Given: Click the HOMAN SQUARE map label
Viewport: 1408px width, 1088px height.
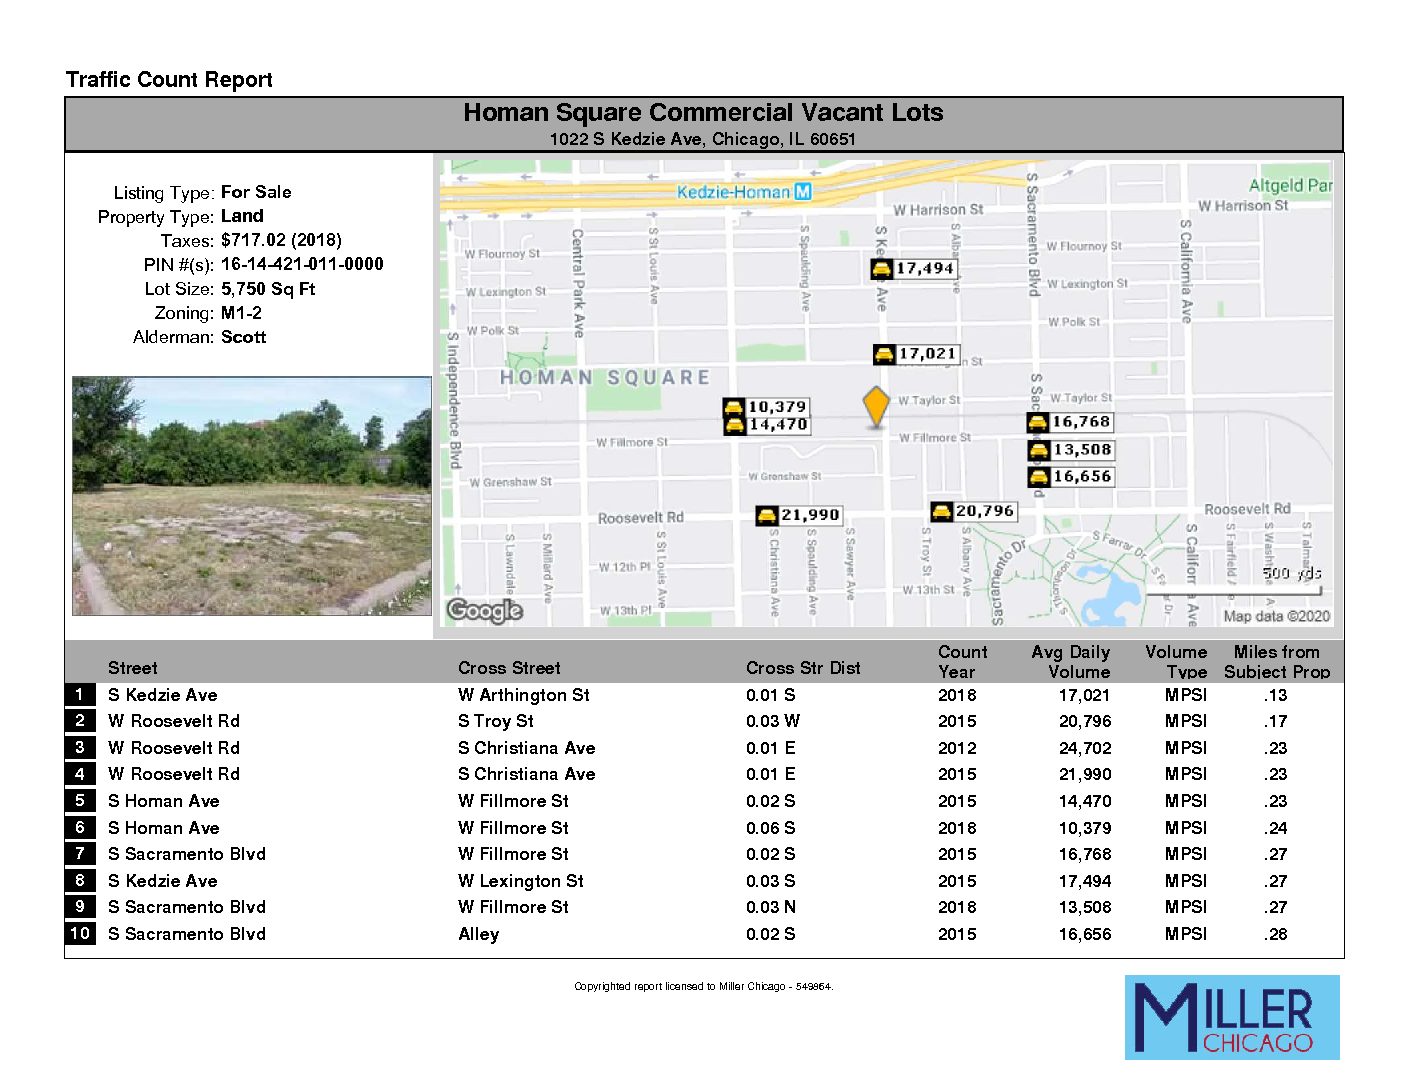Looking at the screenshot, I should [605, 377].
